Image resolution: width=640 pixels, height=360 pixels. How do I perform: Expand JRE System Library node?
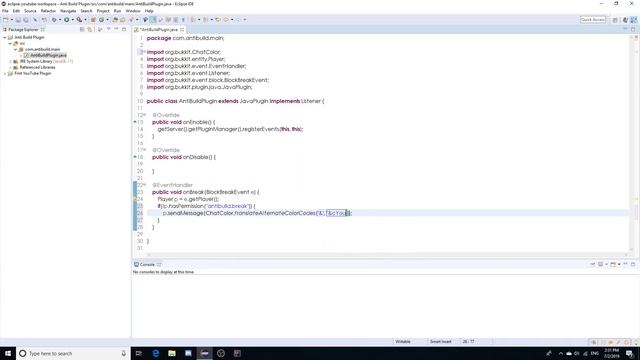pyautogui.click(x=10, y=61)
